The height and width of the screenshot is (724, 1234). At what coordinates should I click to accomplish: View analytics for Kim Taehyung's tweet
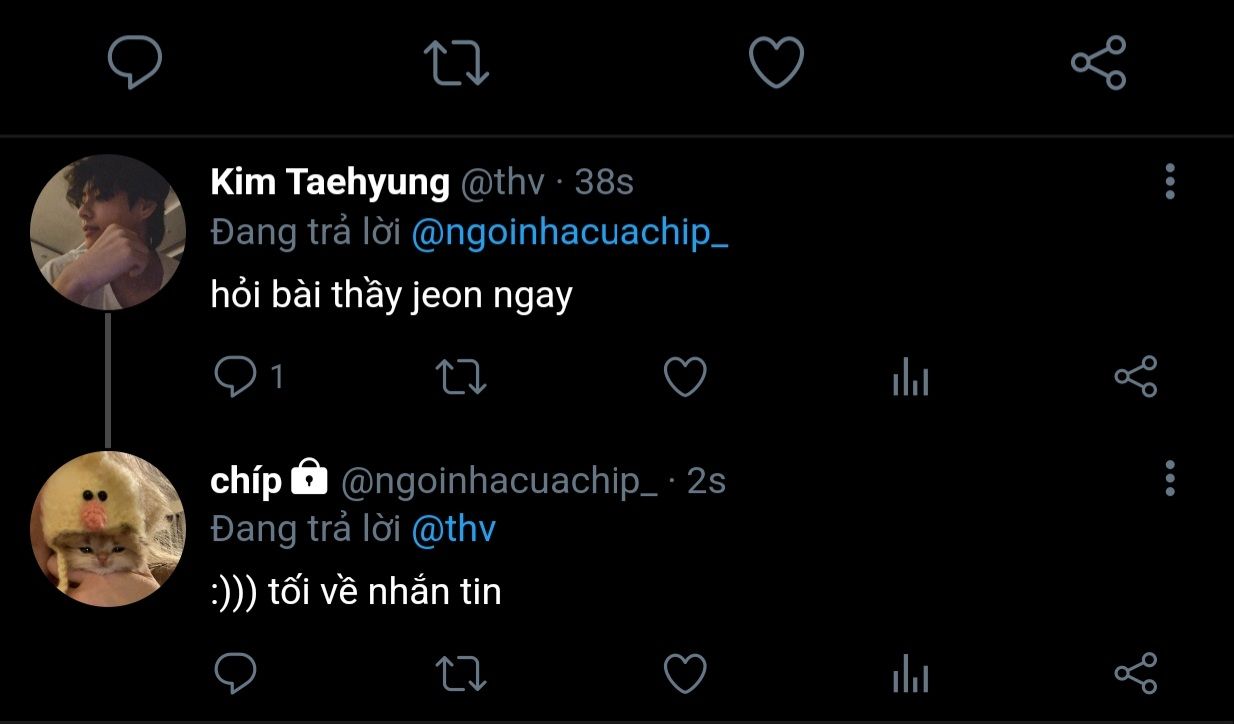pyautogui.click(x=910, y=379)
